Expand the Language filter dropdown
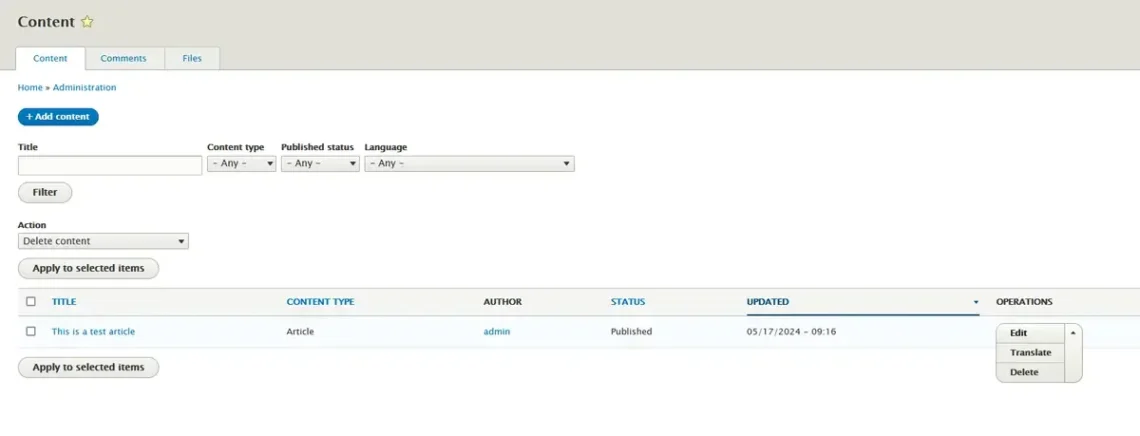This screenshot has height=436, width=1140. point(468,163)
